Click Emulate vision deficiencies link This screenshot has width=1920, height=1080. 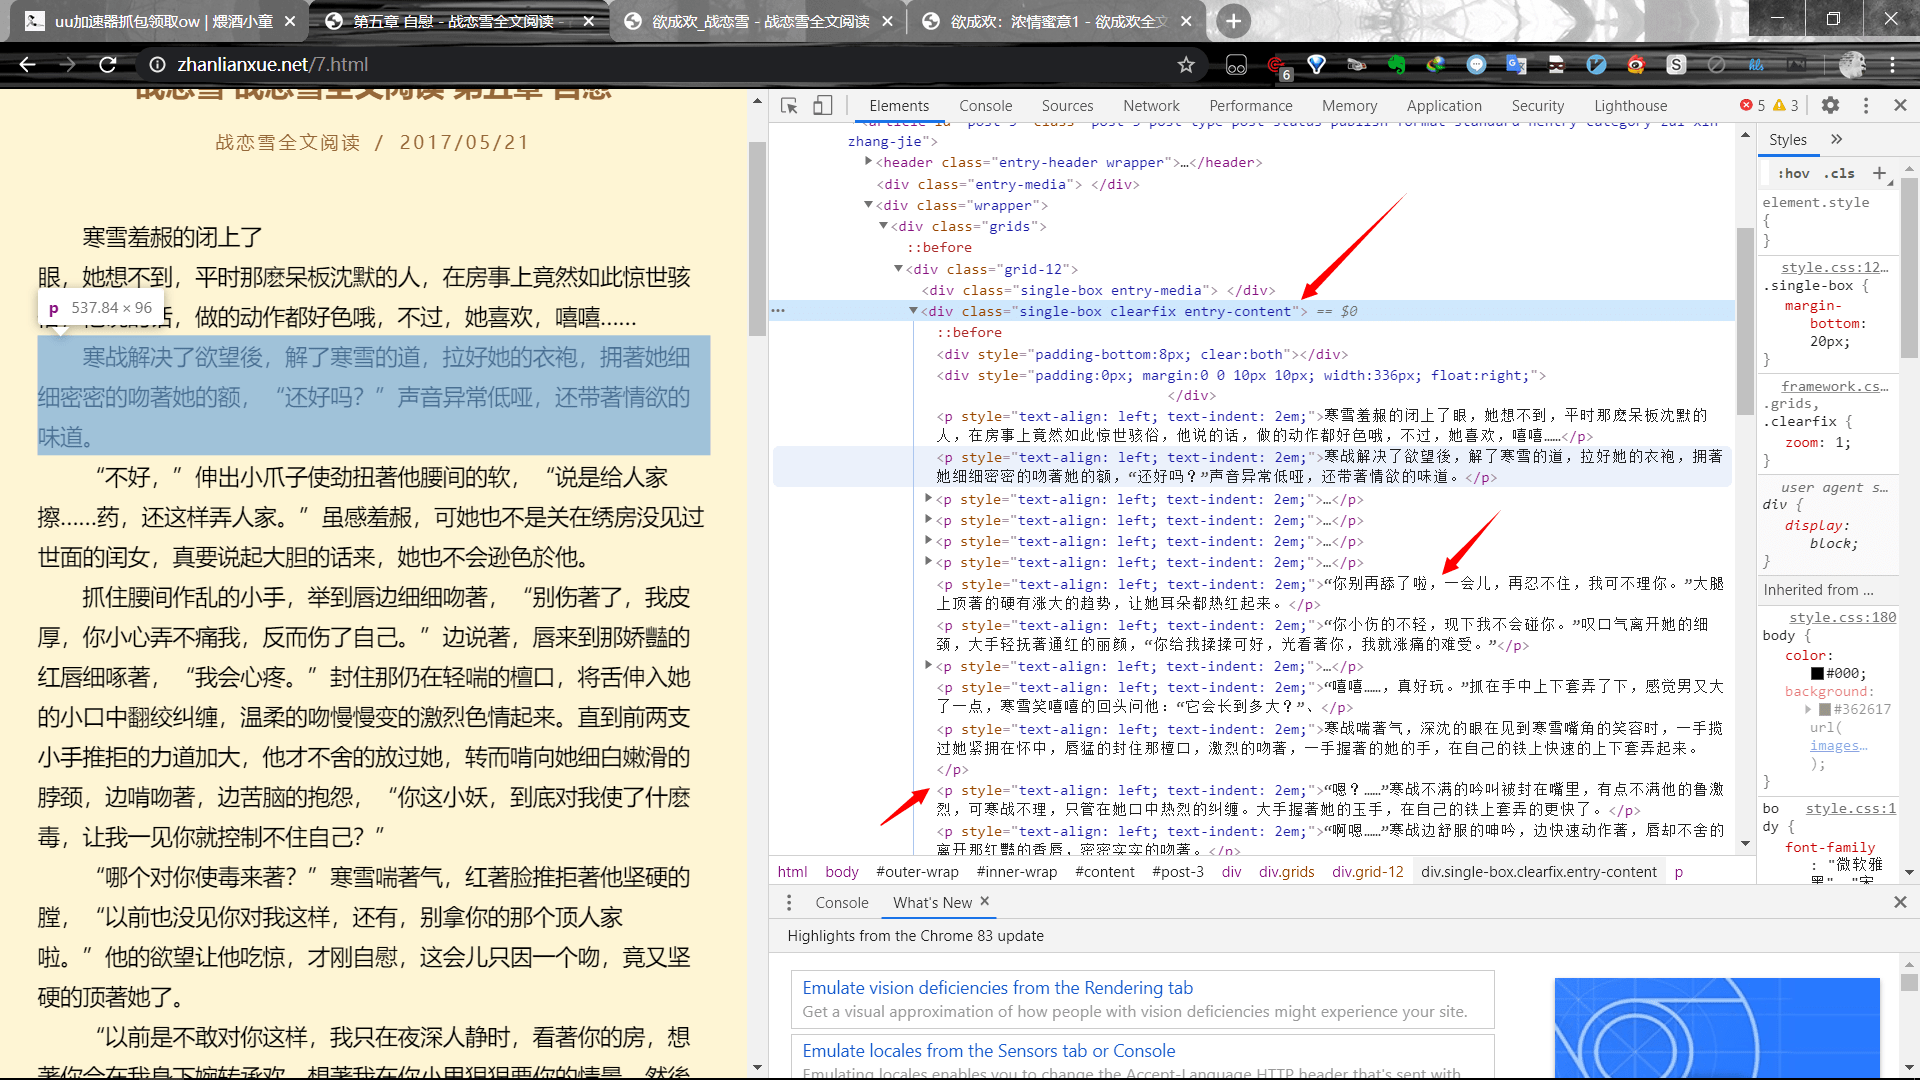(x=997, y=988)
